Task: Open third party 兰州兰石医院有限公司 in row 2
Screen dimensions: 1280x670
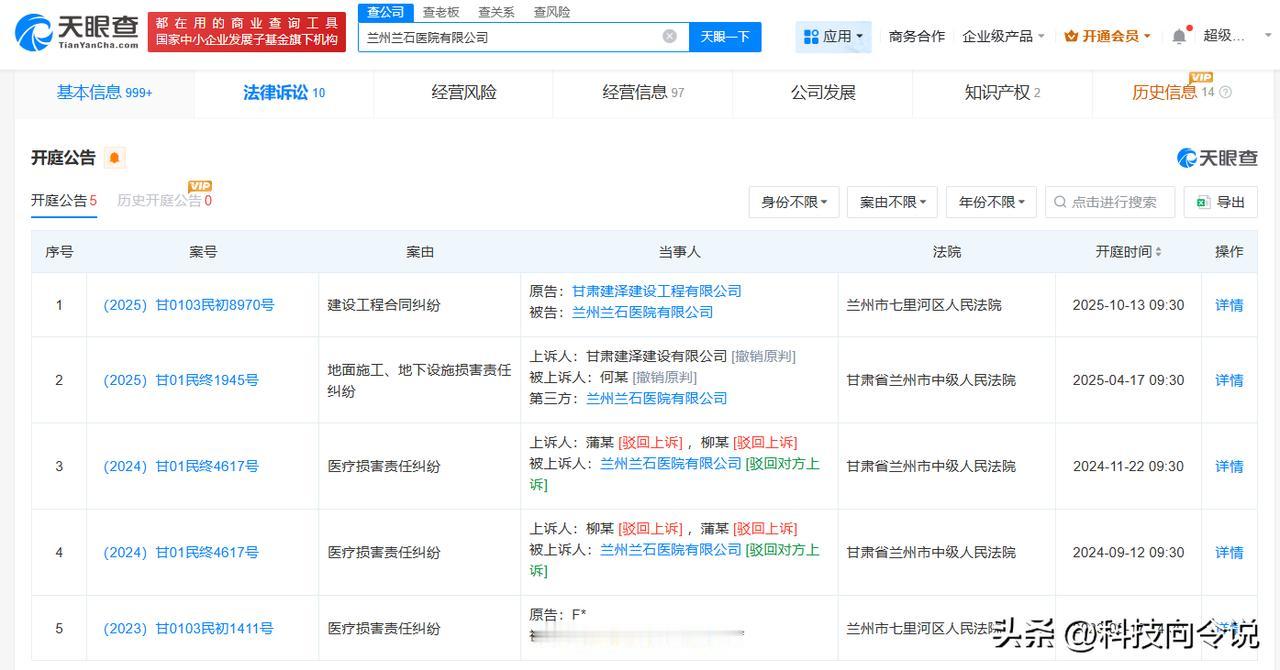Action: pyautogui.click(x=657, y=398)
